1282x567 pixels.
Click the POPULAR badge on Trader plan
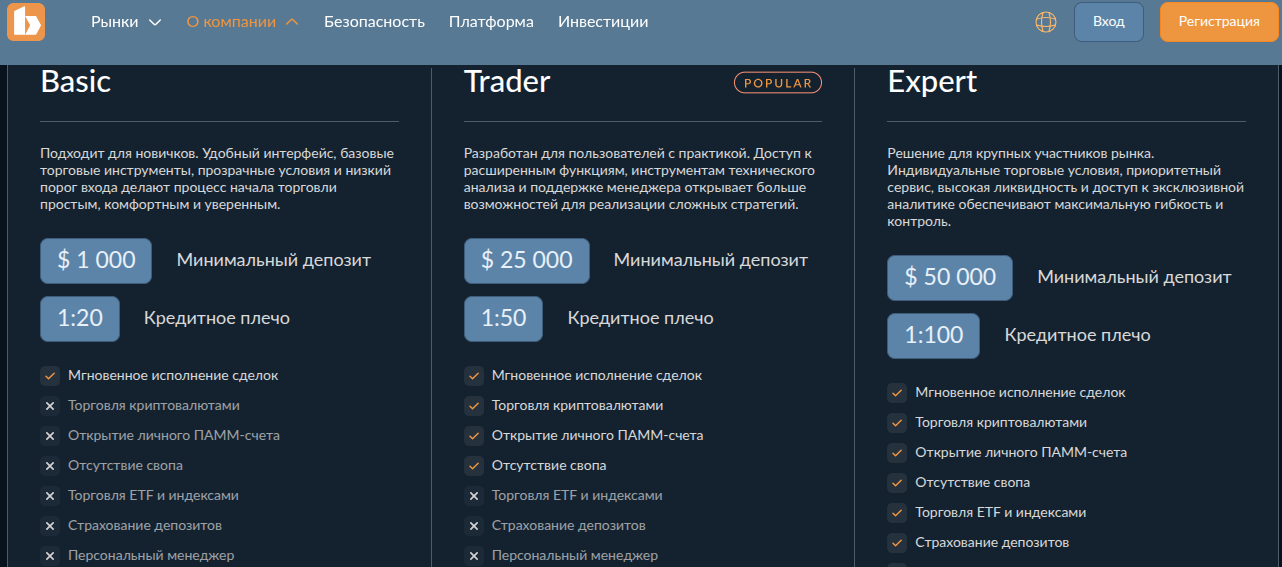(778, 83)
